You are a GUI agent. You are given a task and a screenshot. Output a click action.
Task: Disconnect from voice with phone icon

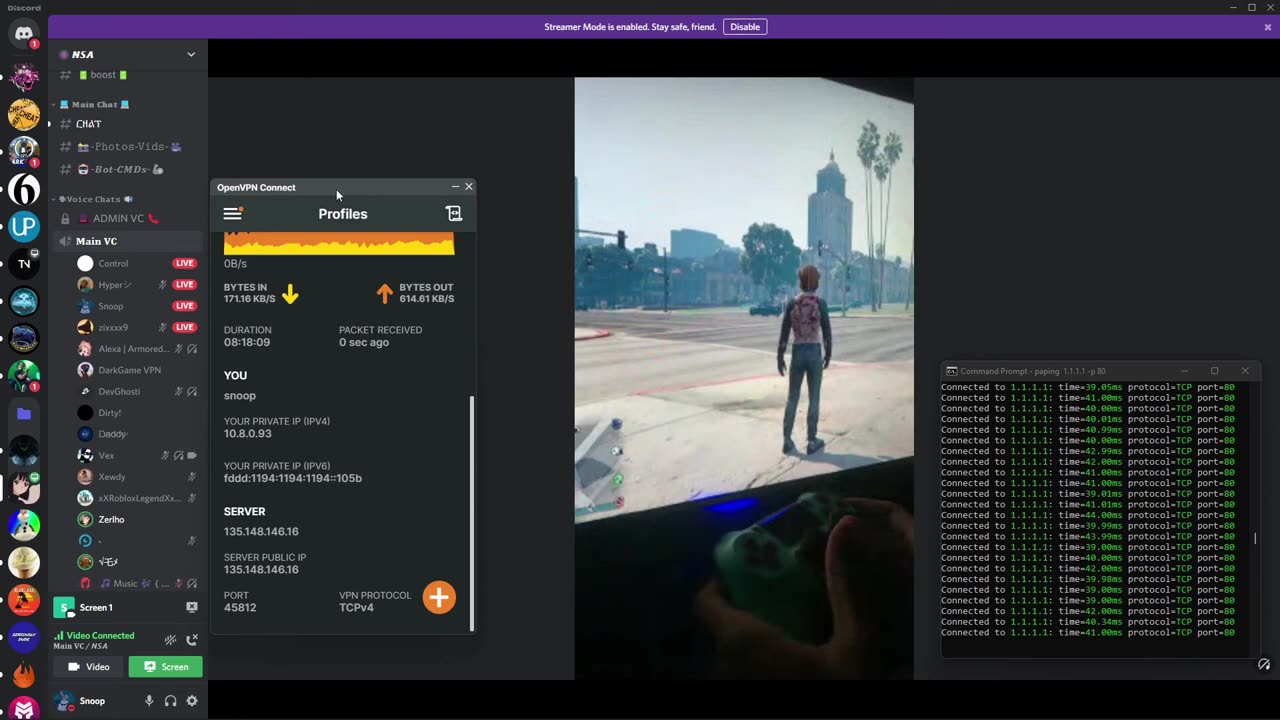(192, 640)
